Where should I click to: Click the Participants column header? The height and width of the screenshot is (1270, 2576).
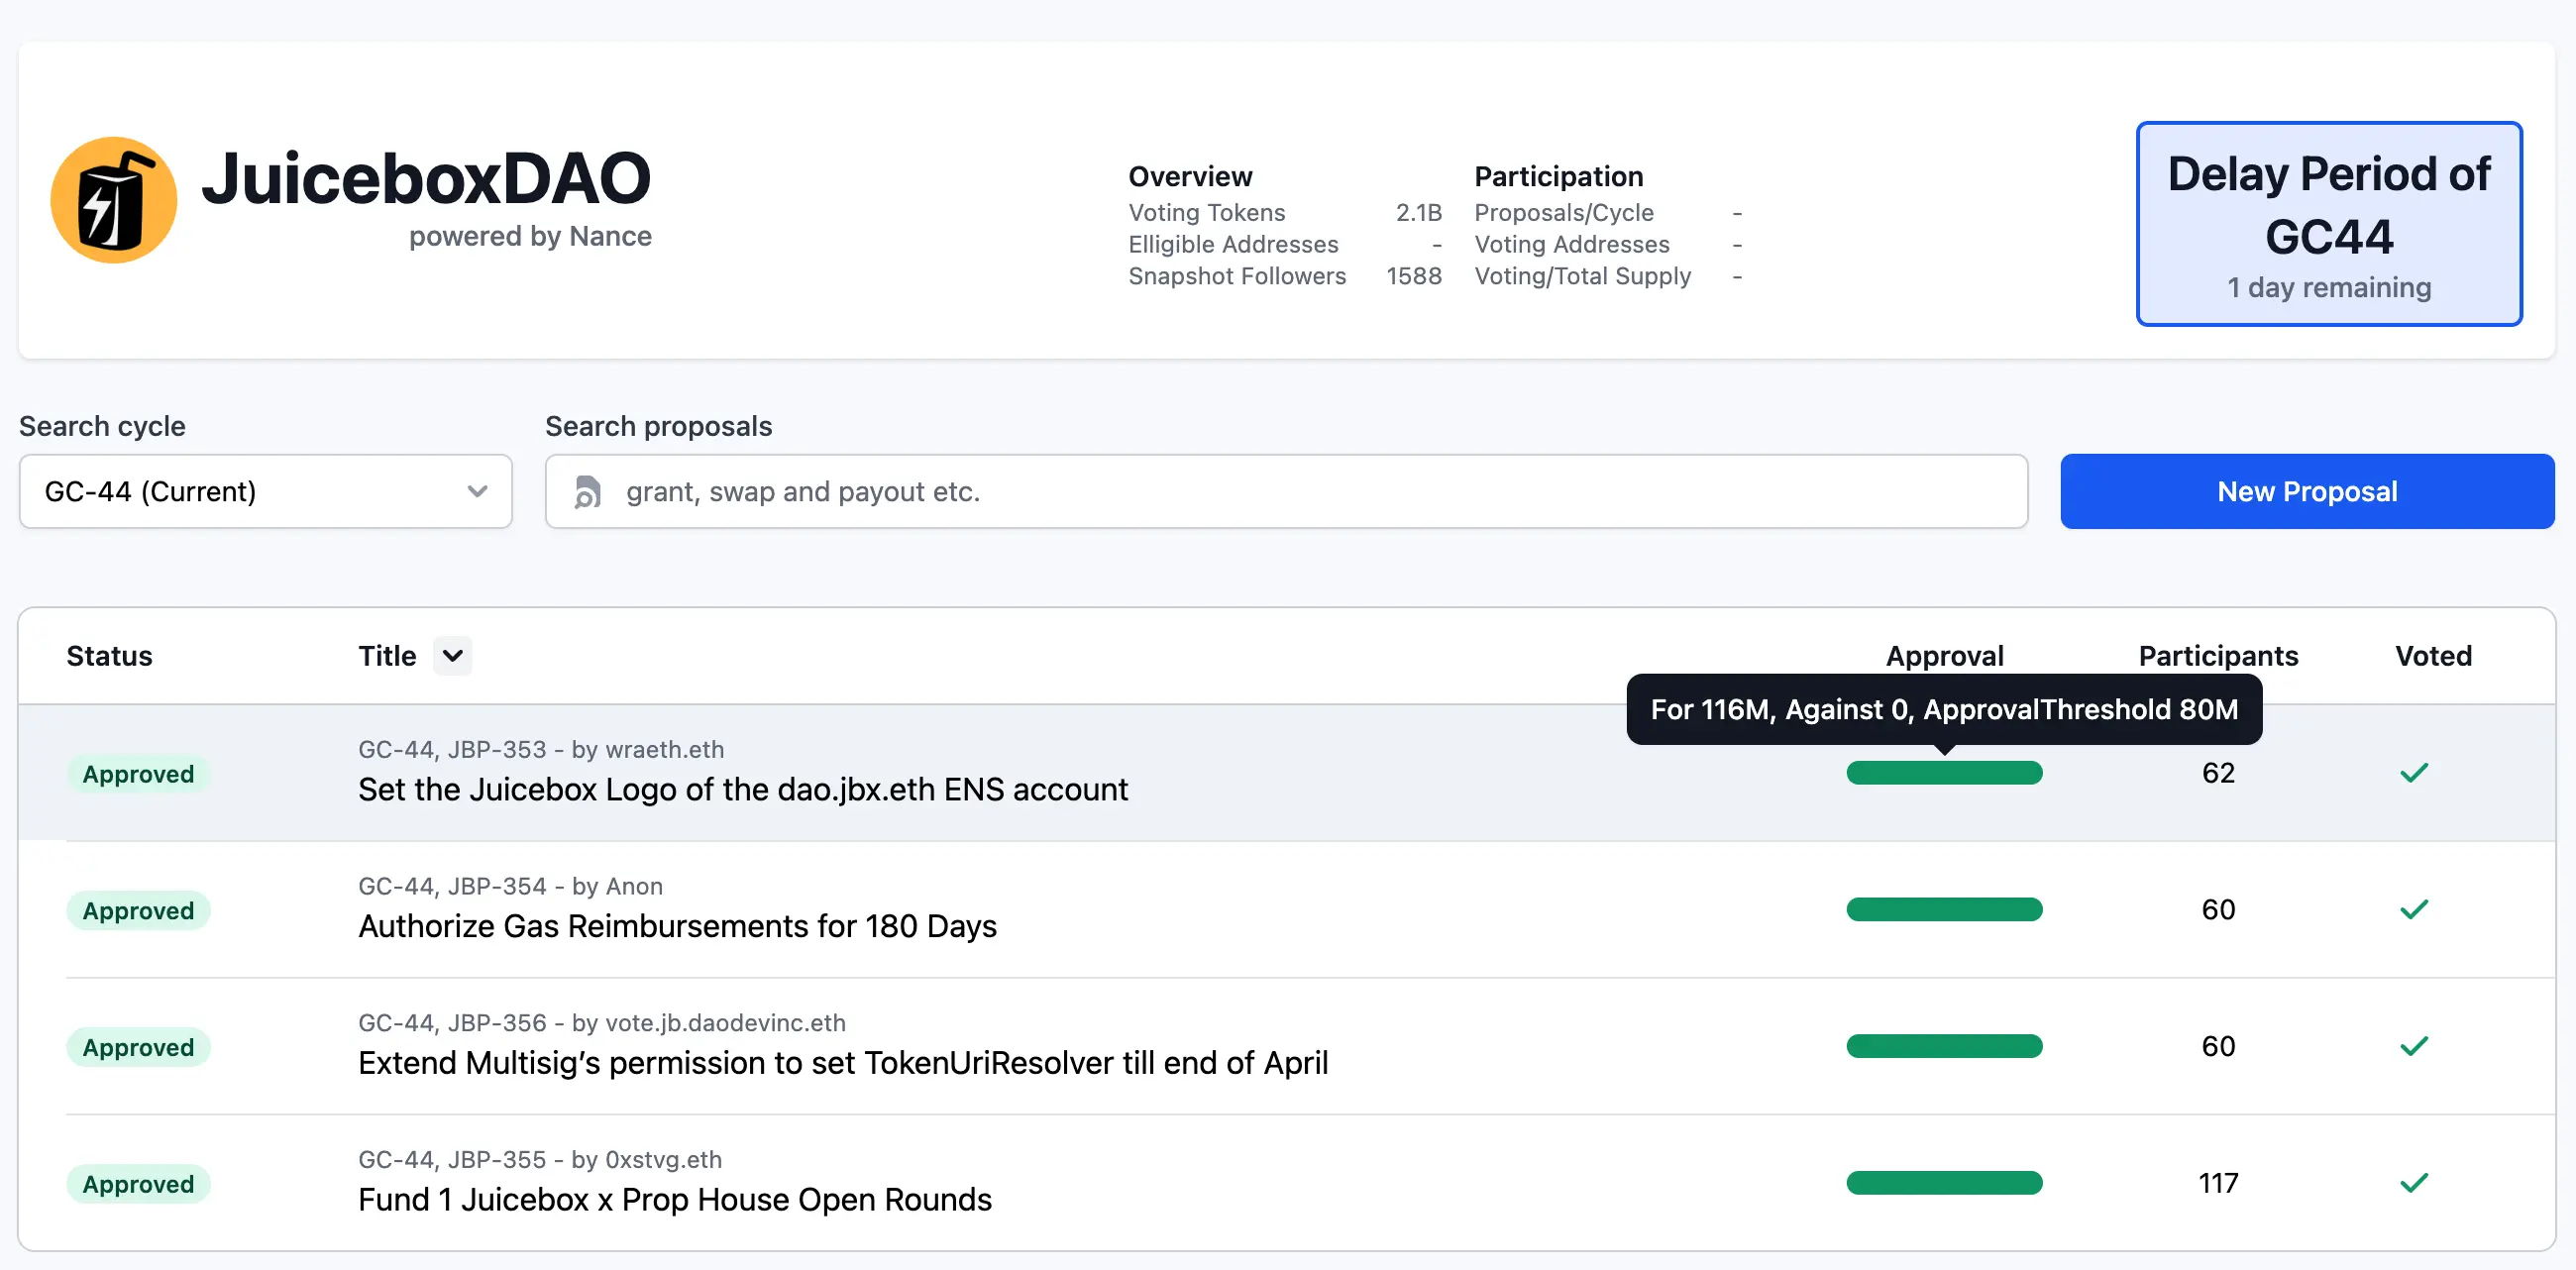pyautogui.click(x=2217, y=656)
